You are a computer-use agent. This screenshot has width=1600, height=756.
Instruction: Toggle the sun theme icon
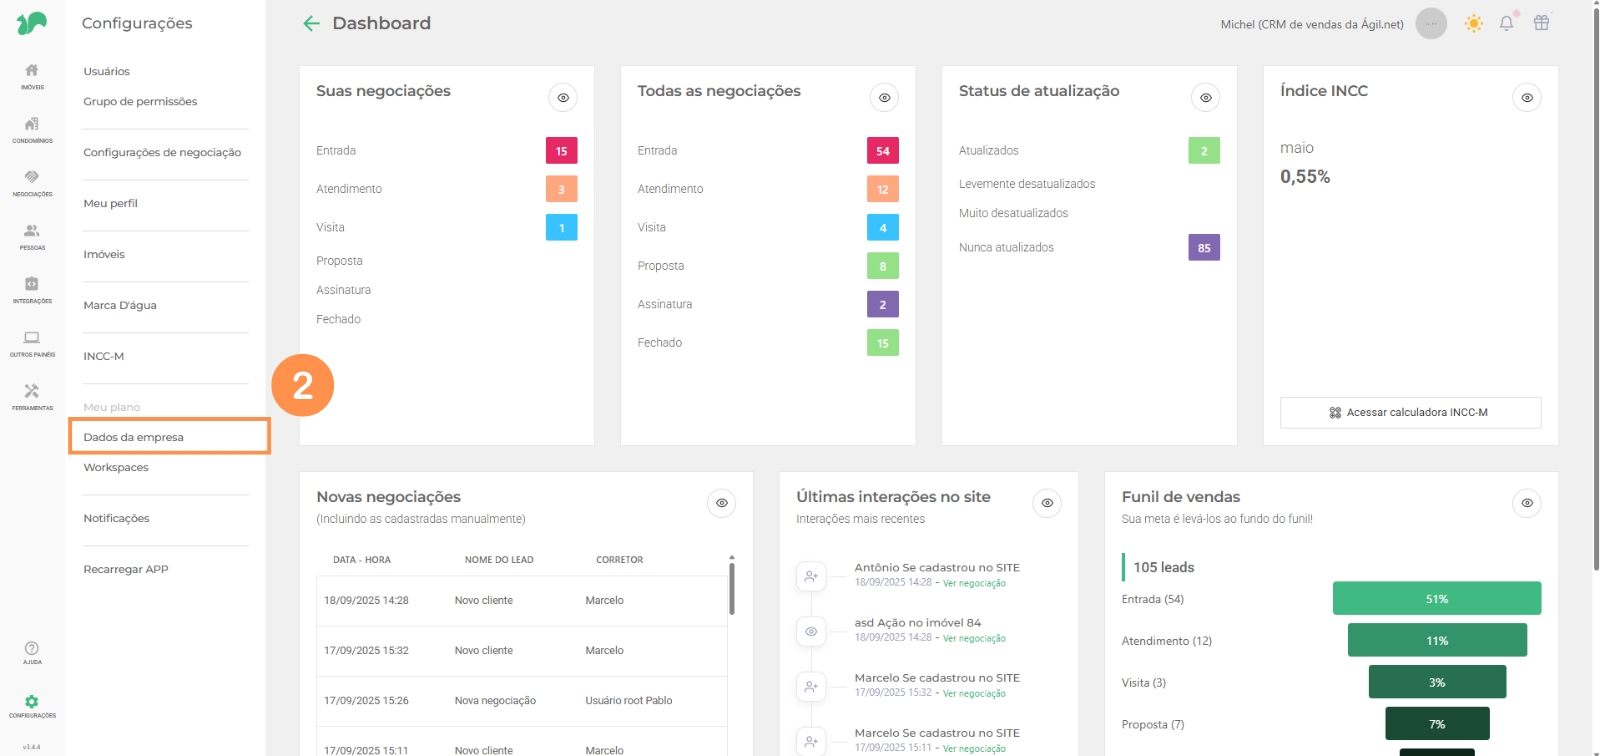(x=1473, y=23)
